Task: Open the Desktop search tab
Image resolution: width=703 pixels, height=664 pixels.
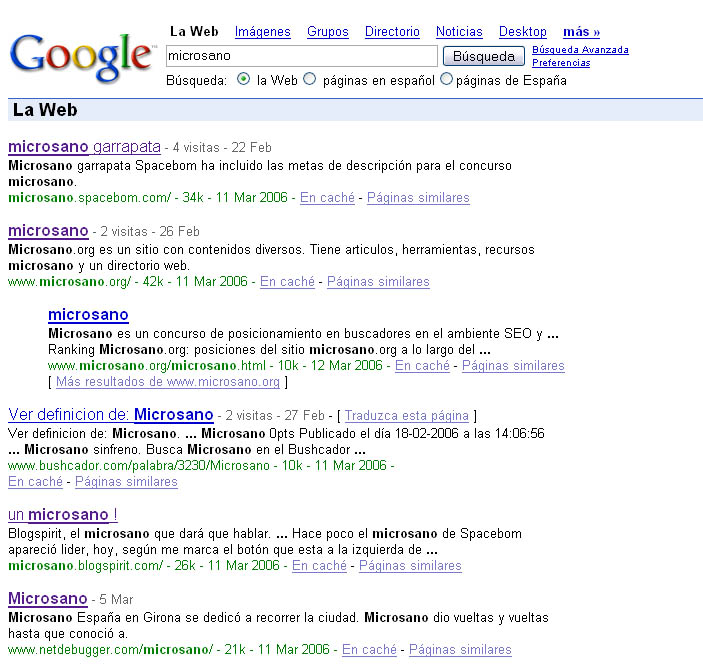Action: click(x=523, y=32)
